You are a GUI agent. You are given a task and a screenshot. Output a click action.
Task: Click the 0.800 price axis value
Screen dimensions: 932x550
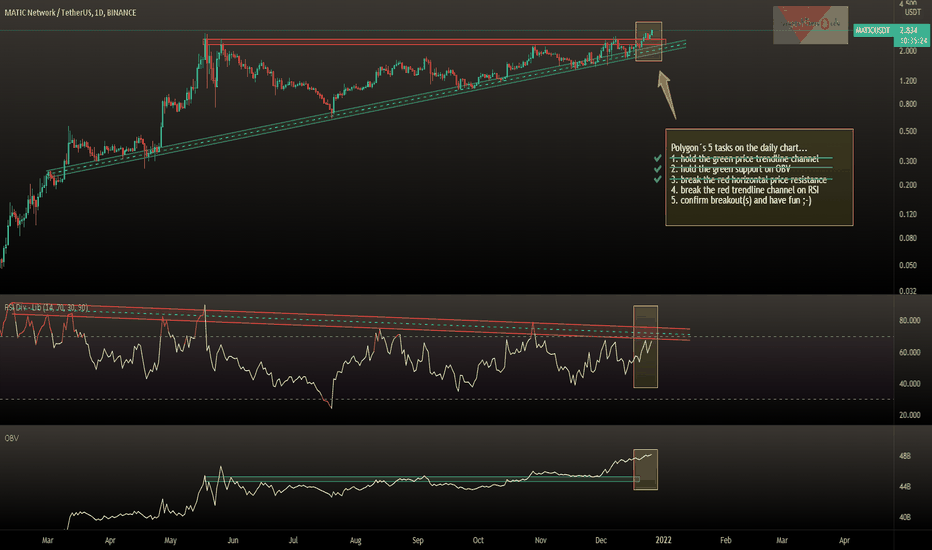tap(908, 104)
